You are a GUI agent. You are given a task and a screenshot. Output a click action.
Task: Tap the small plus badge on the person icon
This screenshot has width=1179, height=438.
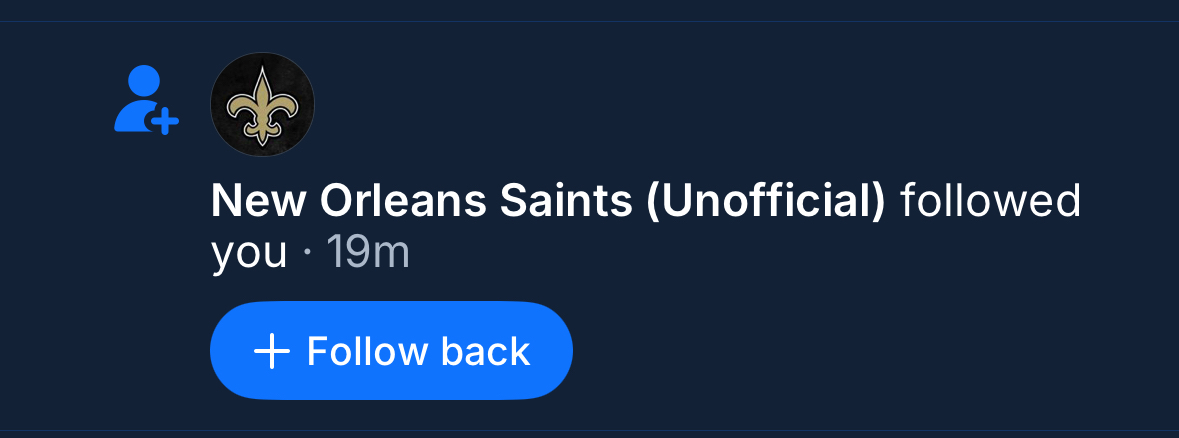point(165,122)
